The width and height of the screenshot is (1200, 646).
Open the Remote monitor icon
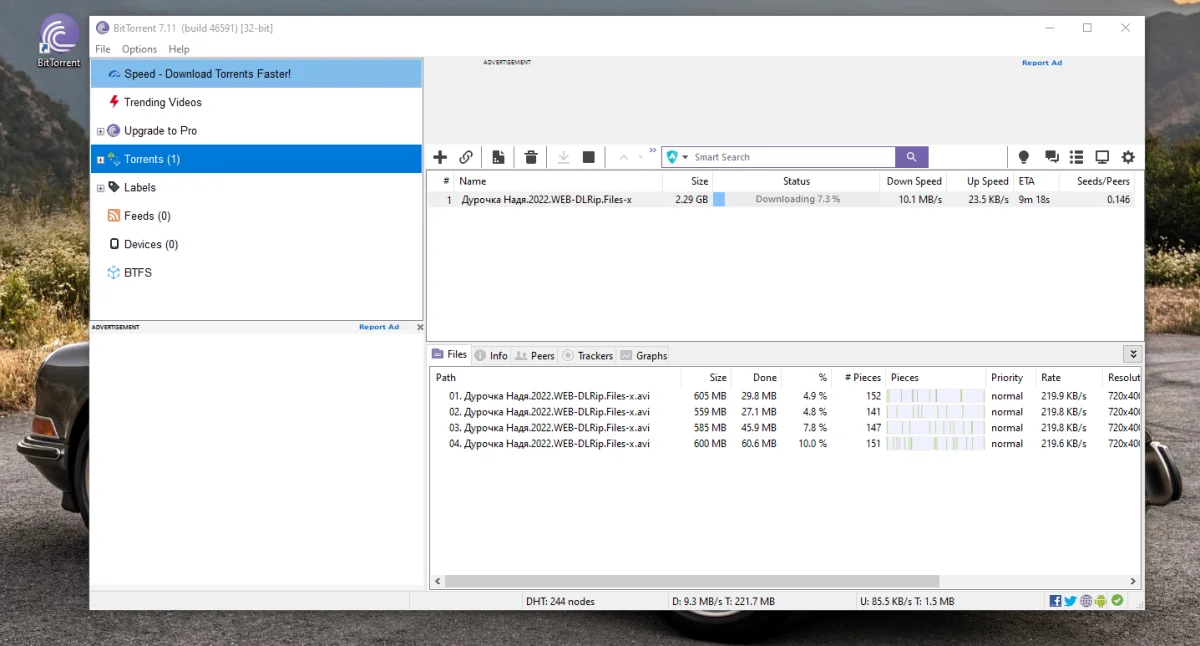(1102, 157)
